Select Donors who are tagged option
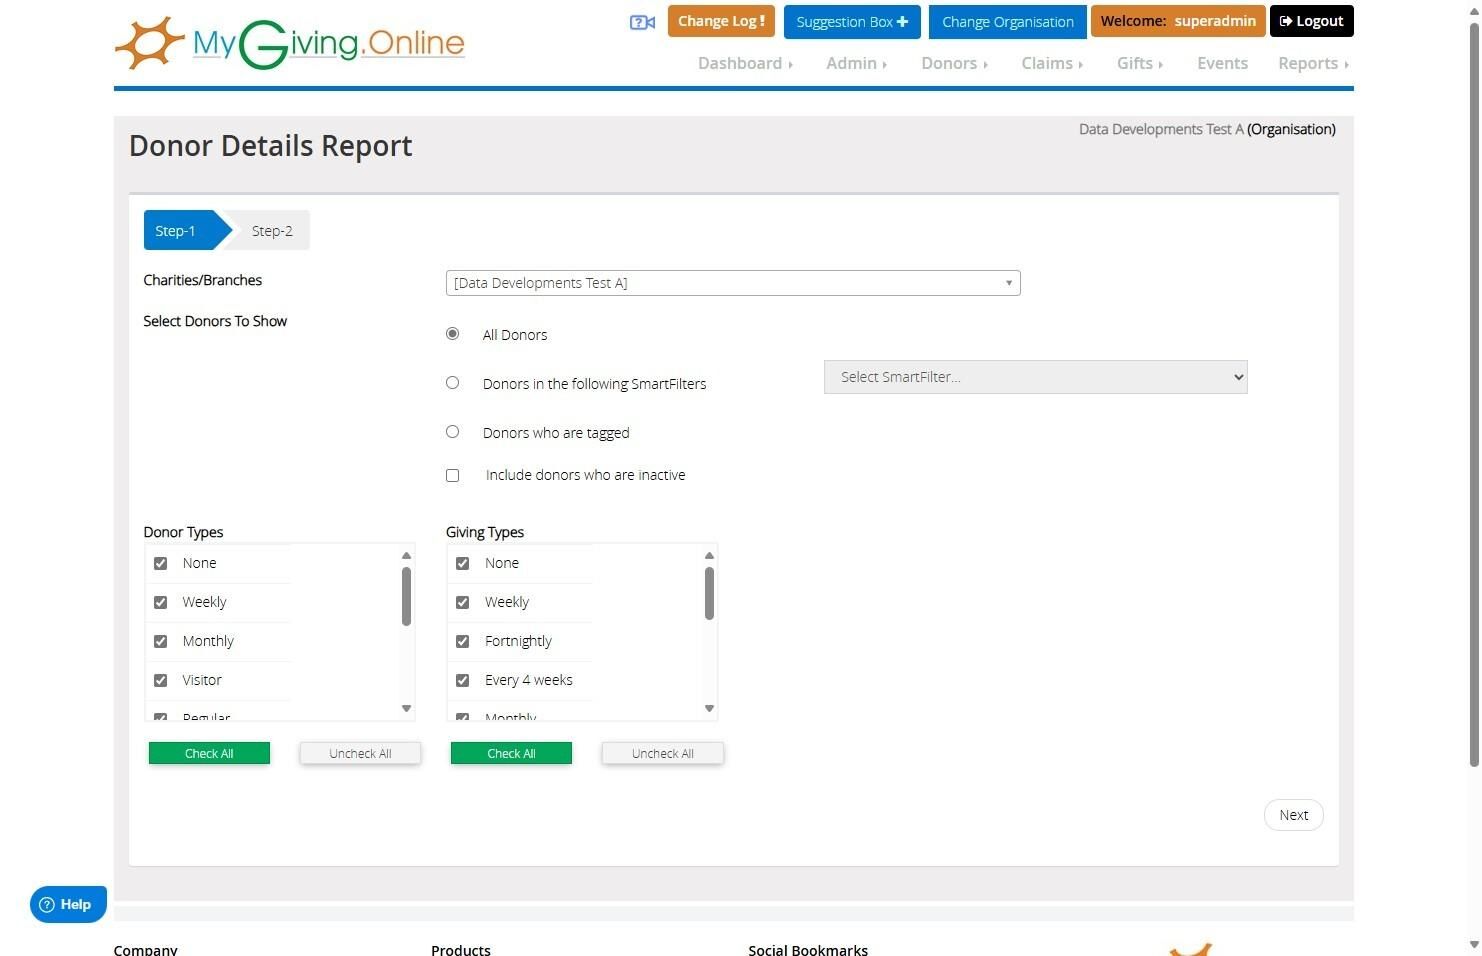The image size is (1482, 956). tap(453, 432)
